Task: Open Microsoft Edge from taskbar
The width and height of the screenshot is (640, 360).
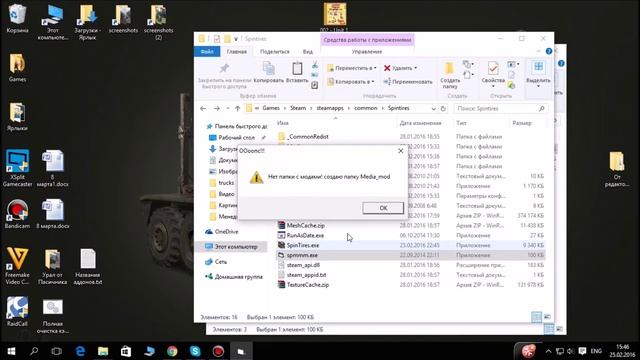Action: pyautogui.click(x=80, y=351)
